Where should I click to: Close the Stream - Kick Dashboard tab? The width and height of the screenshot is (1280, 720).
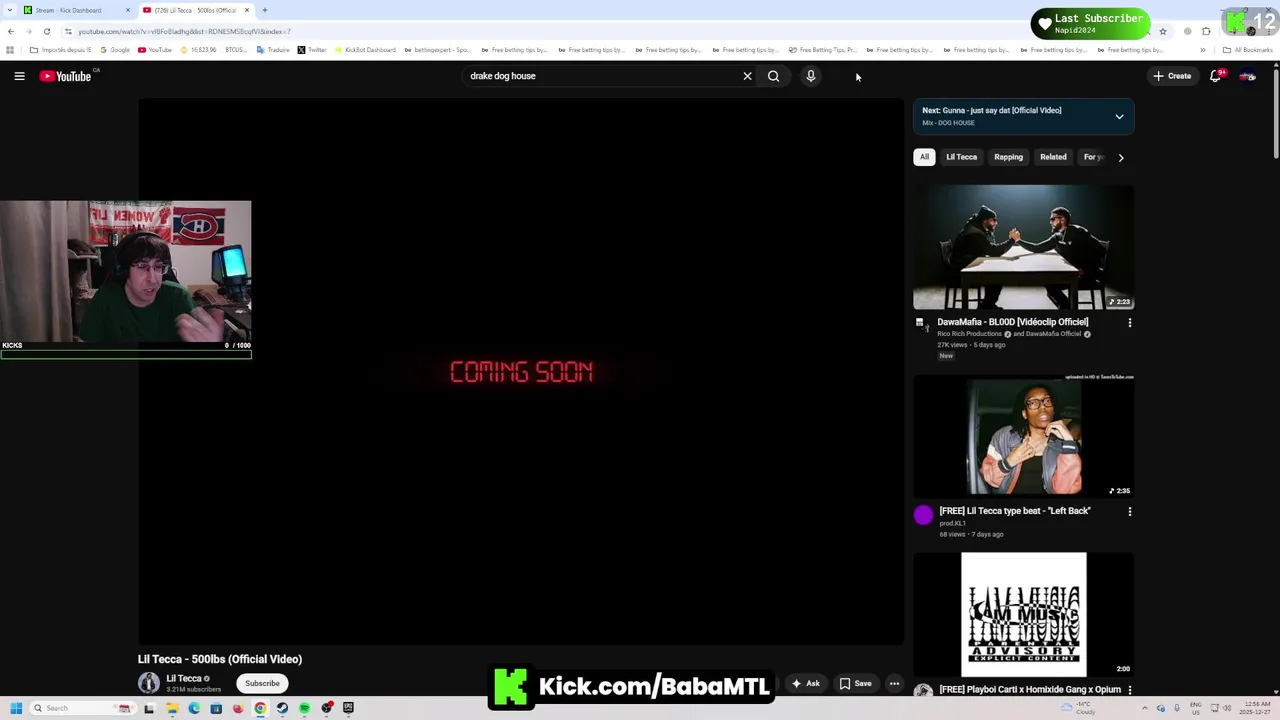[127, 10]
